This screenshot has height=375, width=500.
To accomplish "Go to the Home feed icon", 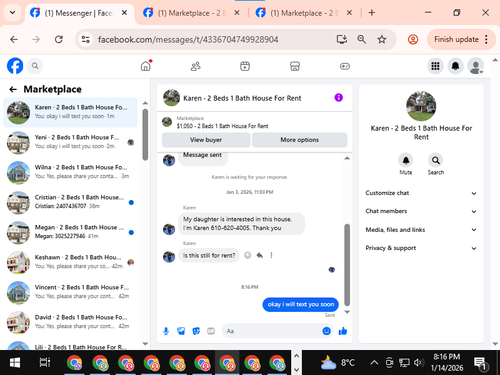I will coord(146,66).
